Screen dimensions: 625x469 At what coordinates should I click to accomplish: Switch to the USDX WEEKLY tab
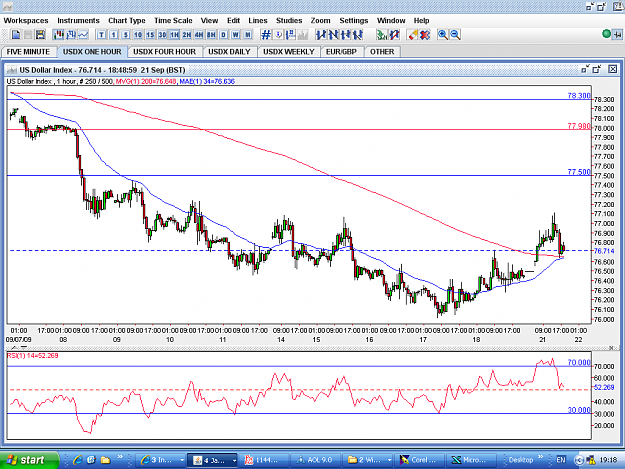coord(289,52)
